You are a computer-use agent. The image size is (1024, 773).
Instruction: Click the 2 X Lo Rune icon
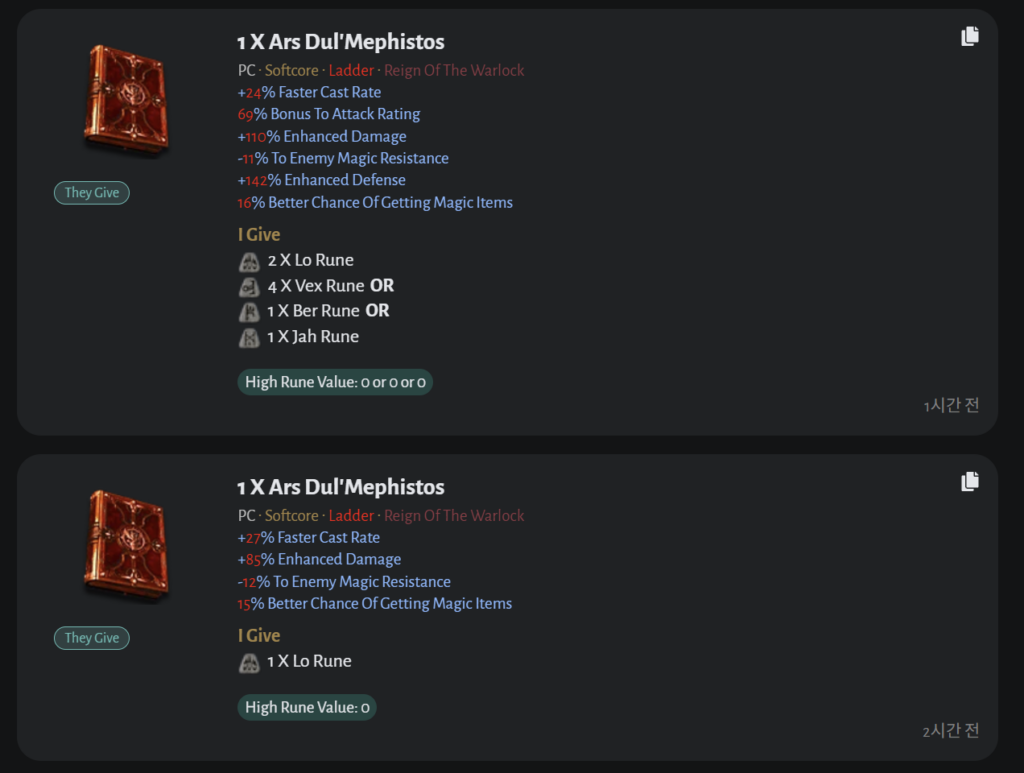click(249, 262)
